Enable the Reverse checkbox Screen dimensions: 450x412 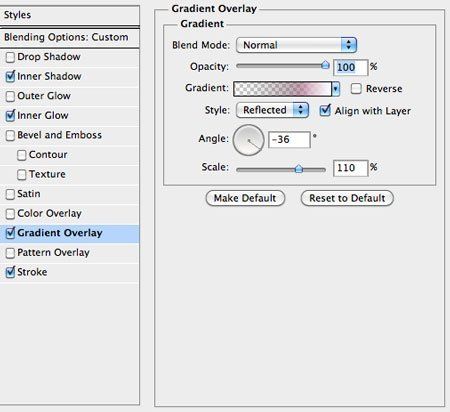point(356,89)
